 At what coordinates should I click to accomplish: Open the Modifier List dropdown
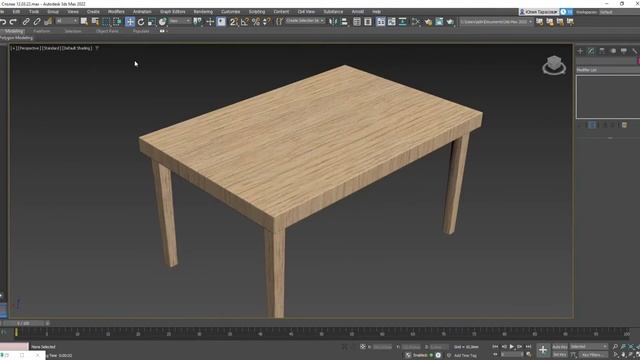(x=607, y=70)
